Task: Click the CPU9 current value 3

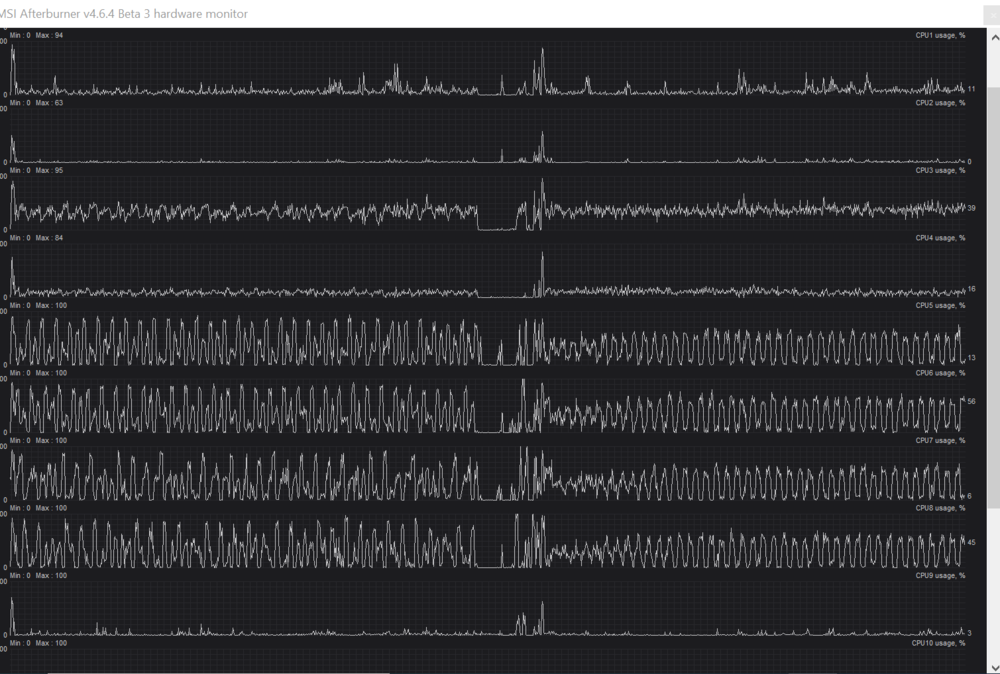Action: tap(969, 633)
